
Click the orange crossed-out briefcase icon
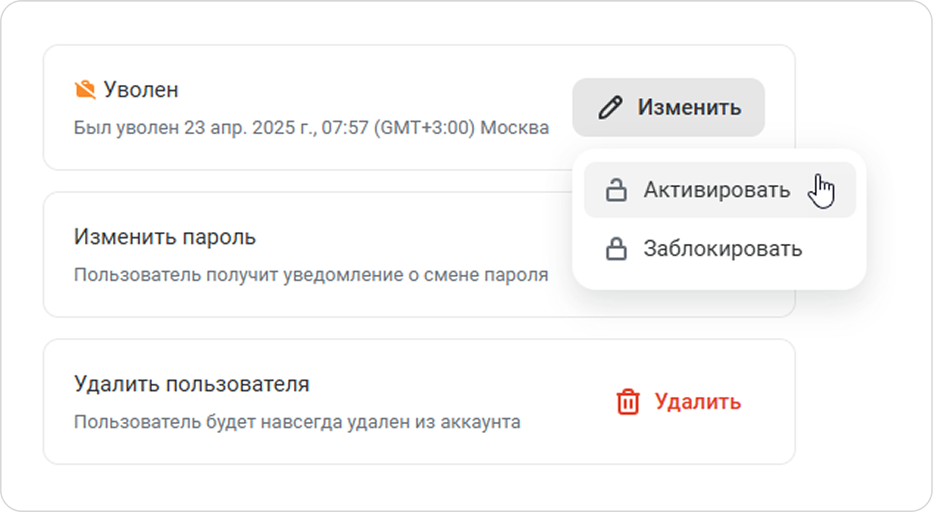(x=85, y=89)
